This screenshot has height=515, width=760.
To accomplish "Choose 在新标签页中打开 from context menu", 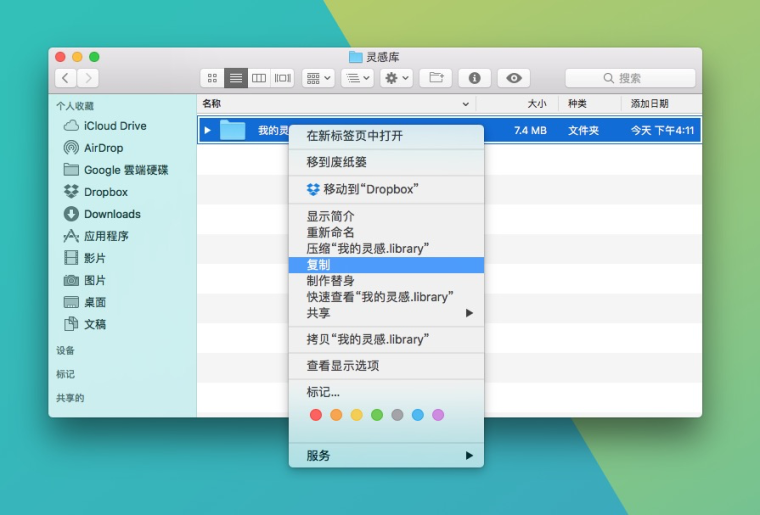I will pos(386,136).
